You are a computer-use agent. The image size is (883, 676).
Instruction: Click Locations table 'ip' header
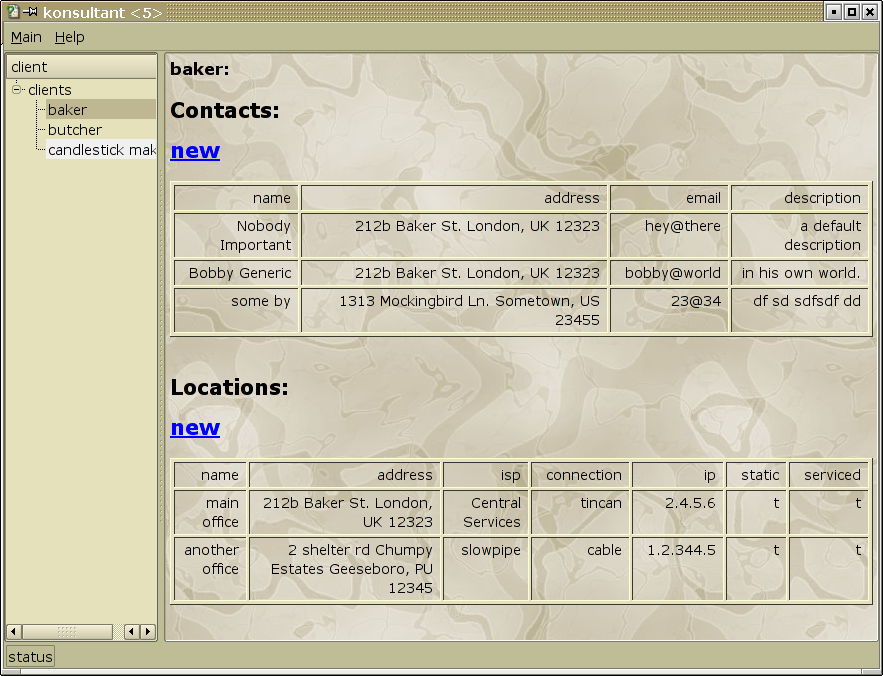[x=709, y=475]
